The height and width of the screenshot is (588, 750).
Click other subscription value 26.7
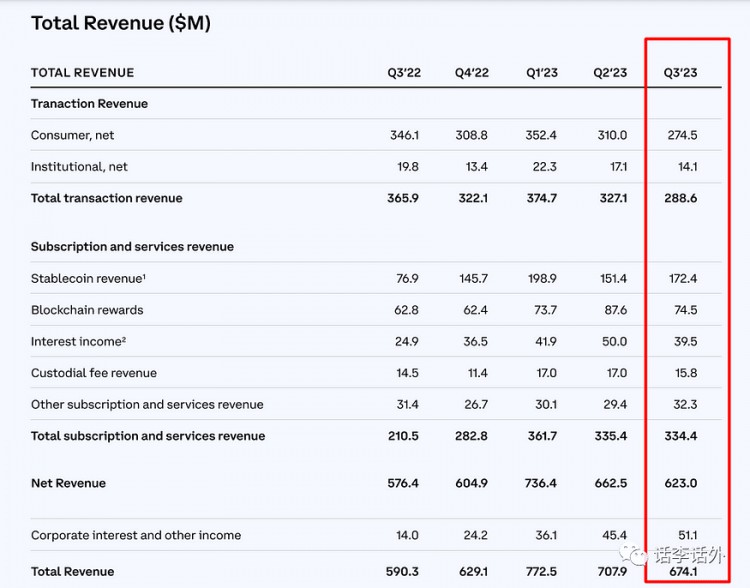(476, 405)
